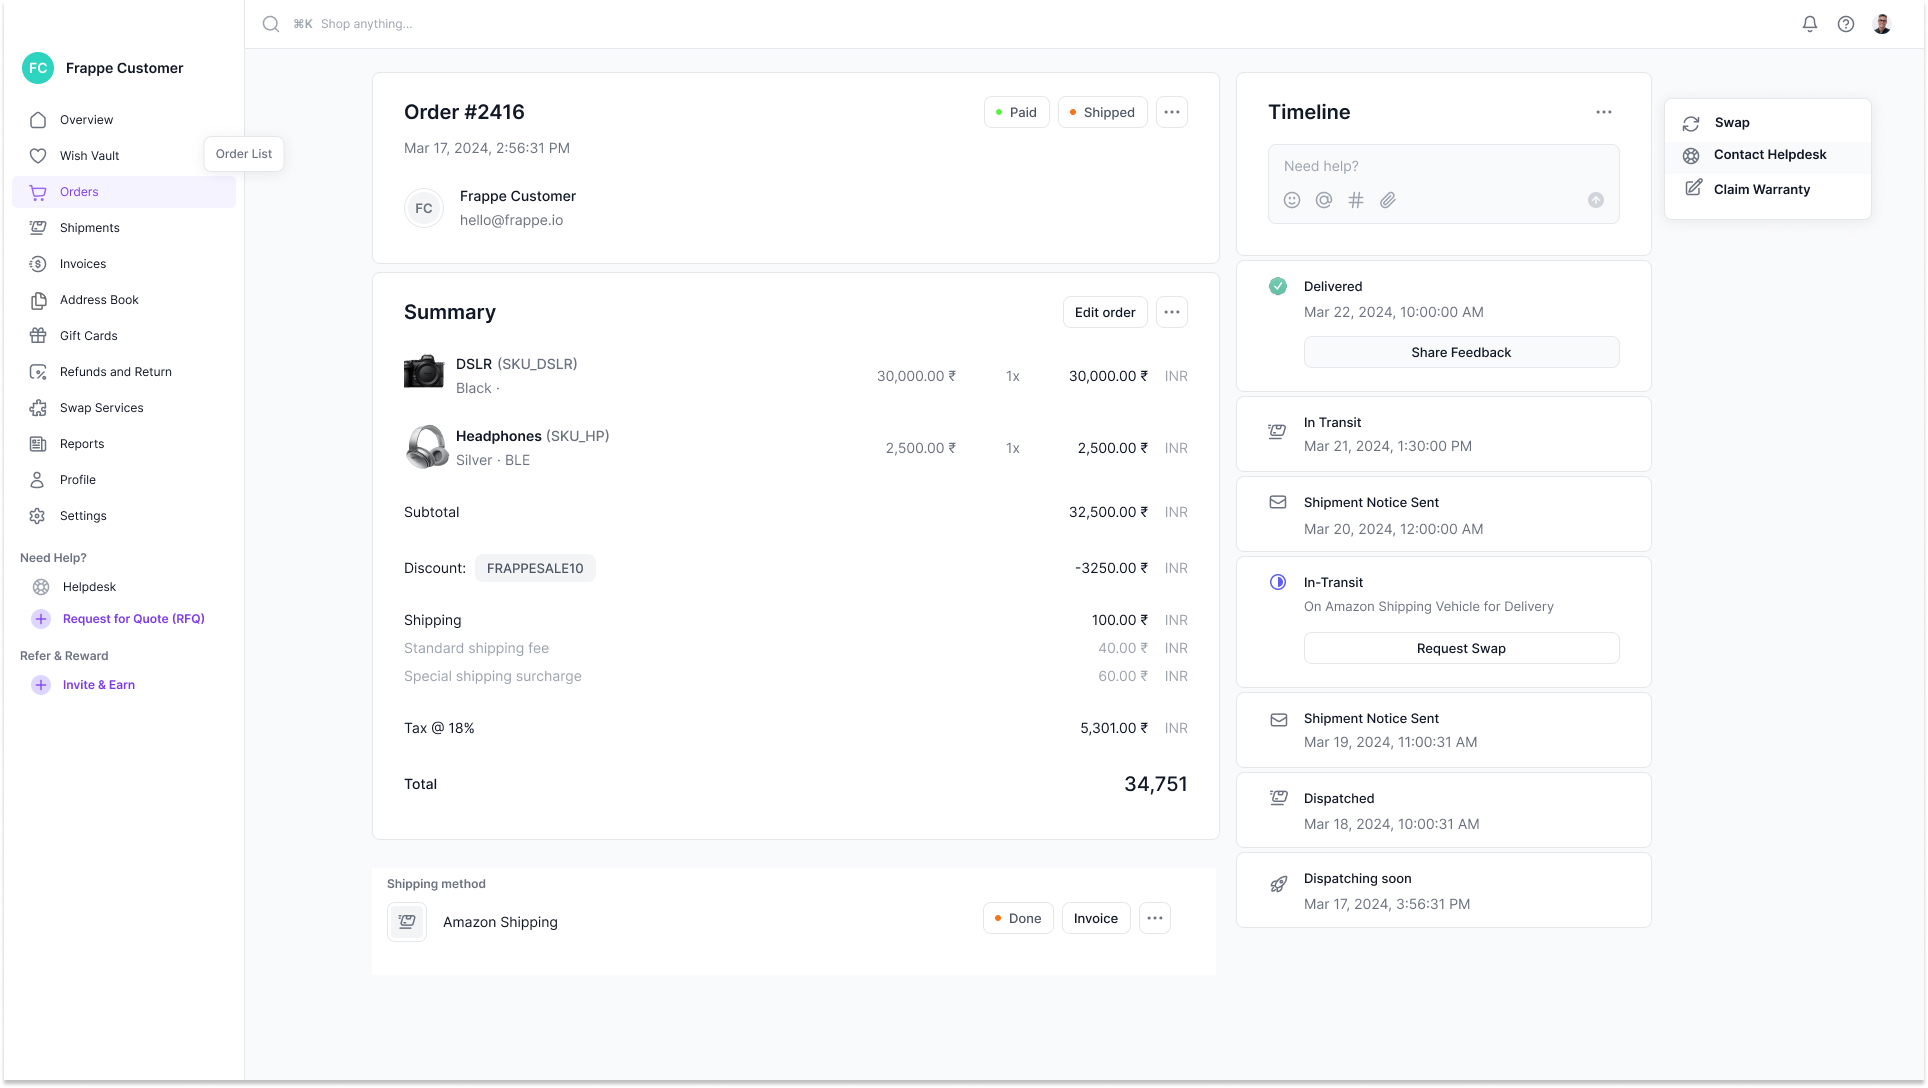Choose Claim Warranty from menu
The width and height of the screenshot is (1928, 1088).
pos(1761,189)
